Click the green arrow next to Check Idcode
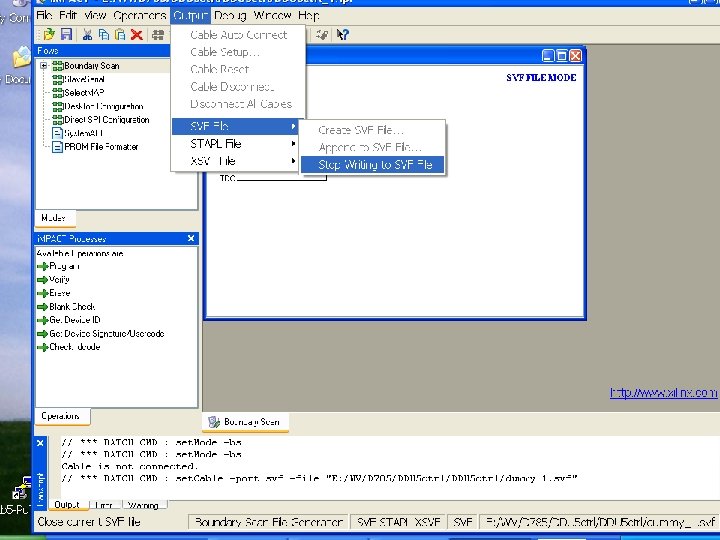The image size is (720, 540). click(43, 347)
